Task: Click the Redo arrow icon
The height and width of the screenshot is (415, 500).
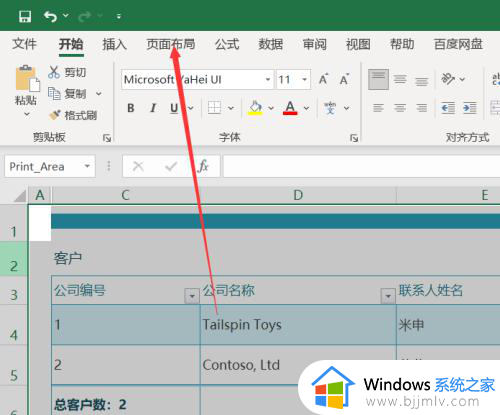Action: 85,16
